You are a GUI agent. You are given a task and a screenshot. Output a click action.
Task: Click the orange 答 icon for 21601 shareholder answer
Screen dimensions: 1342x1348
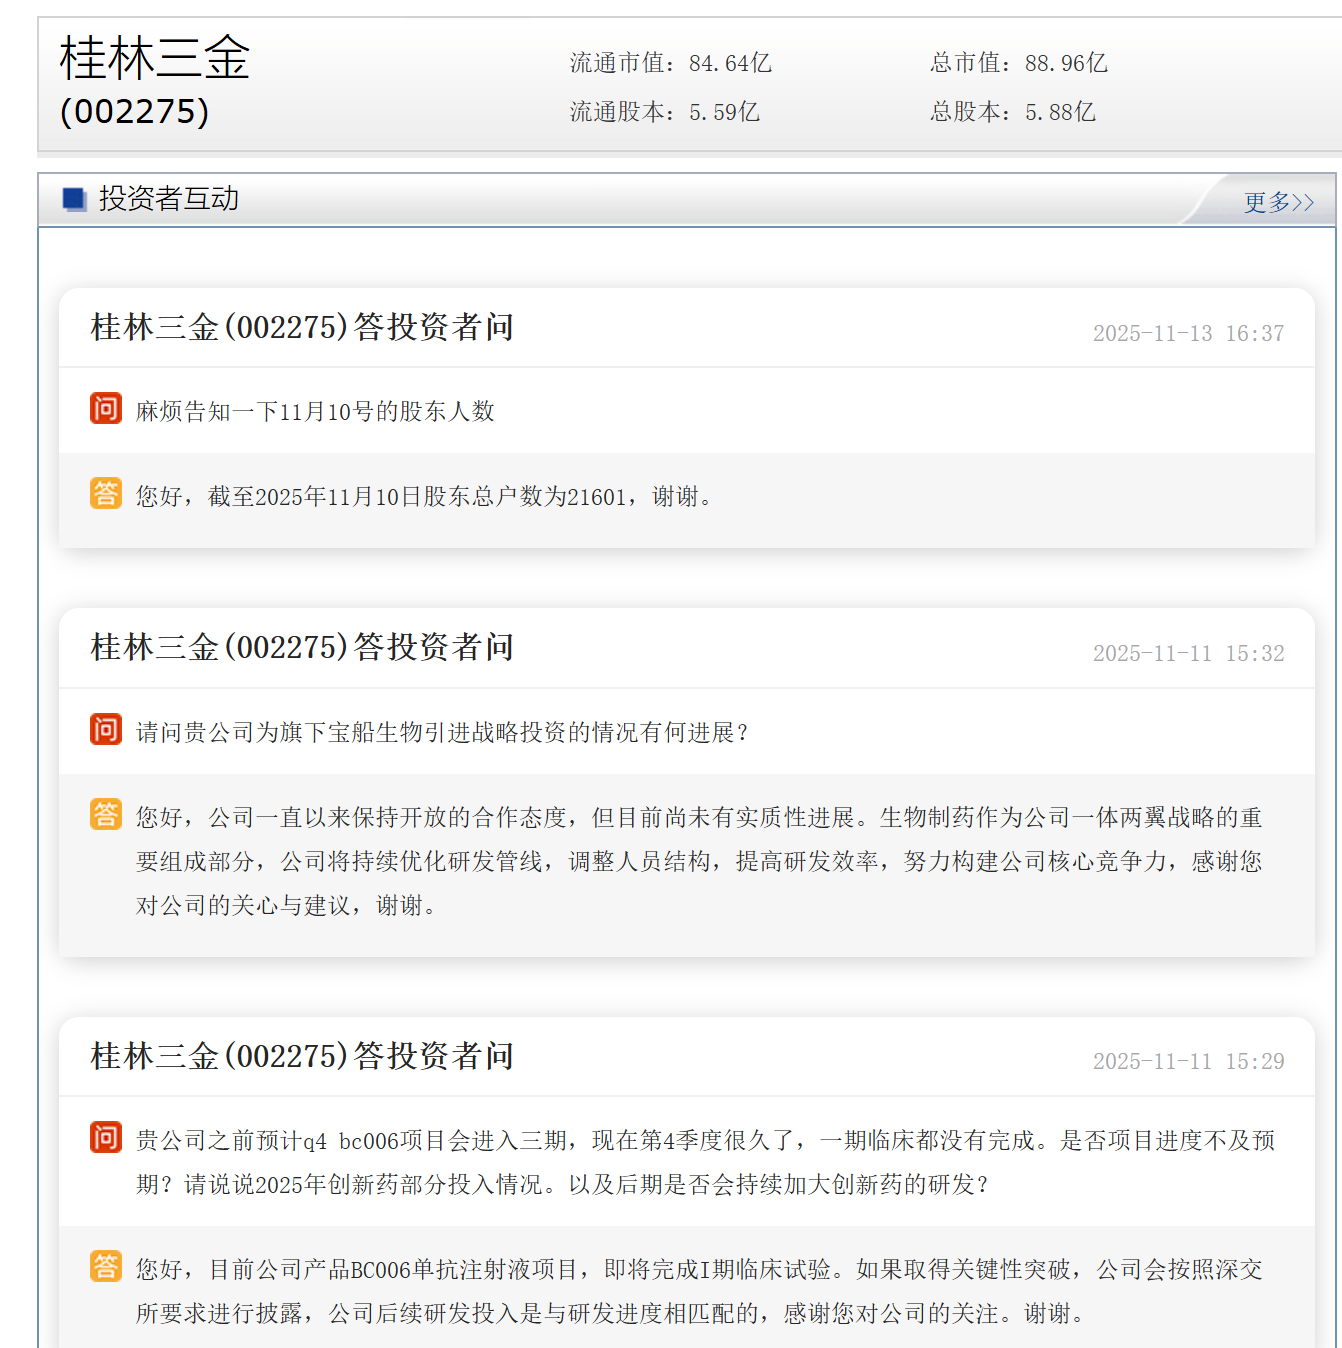(x=105, y=494)
